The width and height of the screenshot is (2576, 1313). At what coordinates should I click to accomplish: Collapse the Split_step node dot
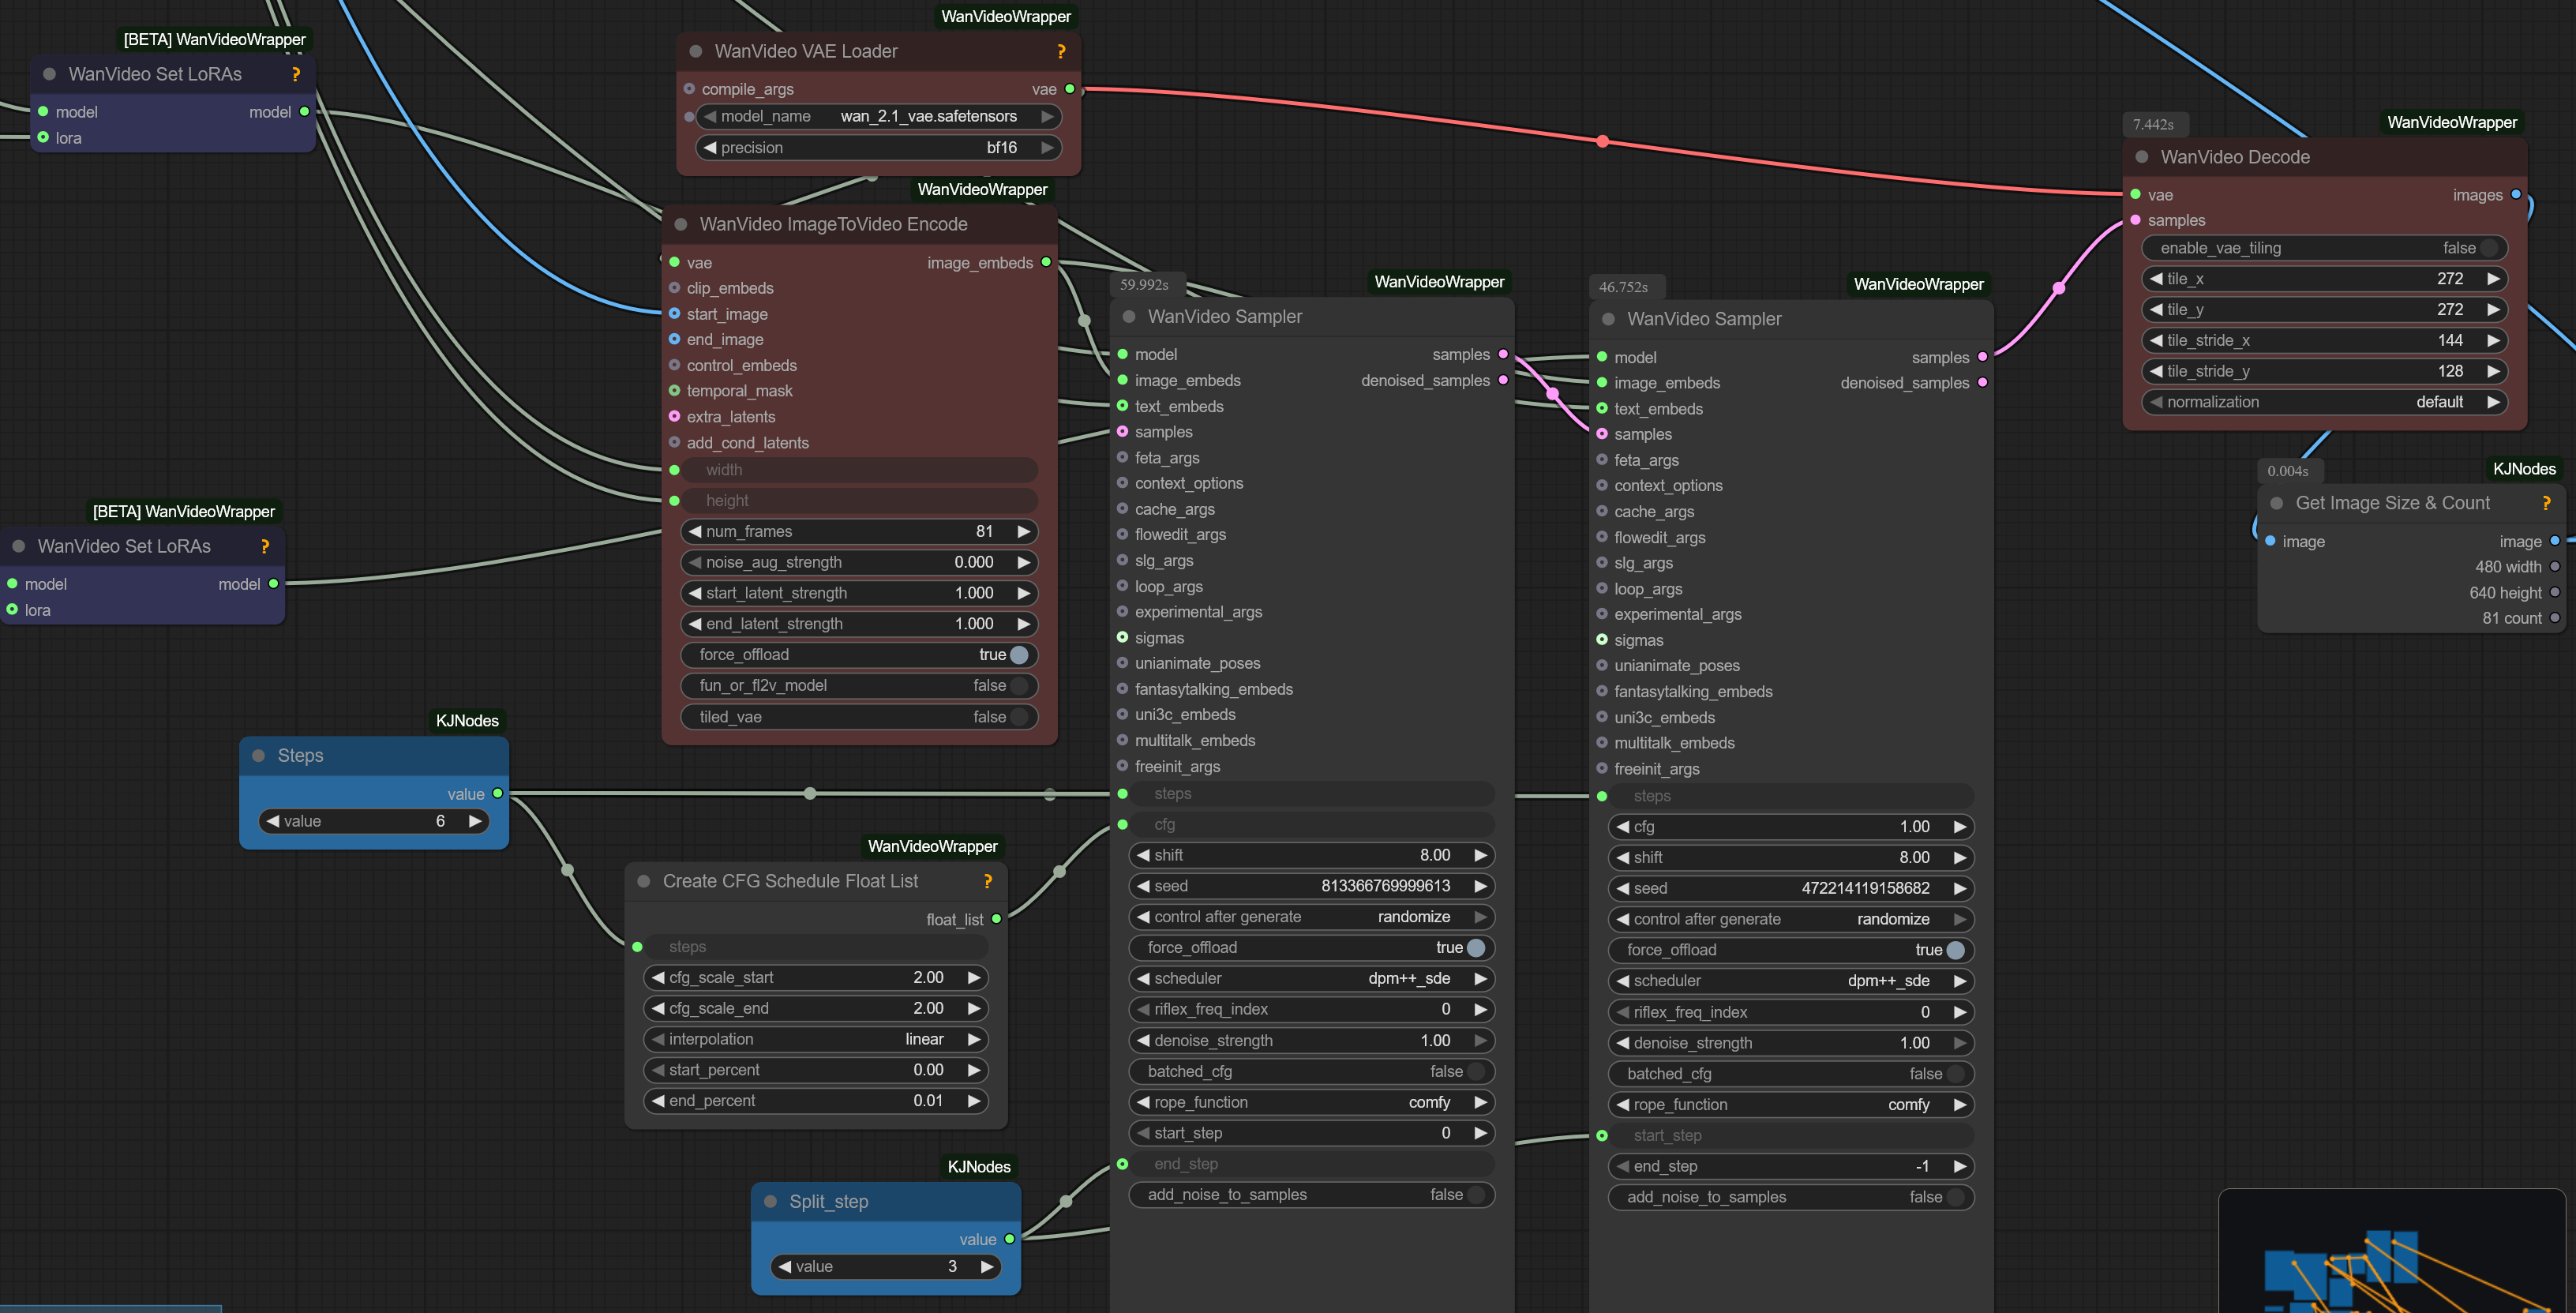pyautogui.click(x=771, y=1201)
